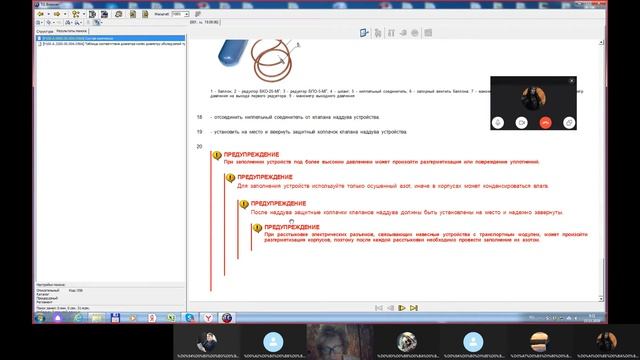Click blue device image in document
The width and height of the screenshot is (640, 360).
click(232, 53)
